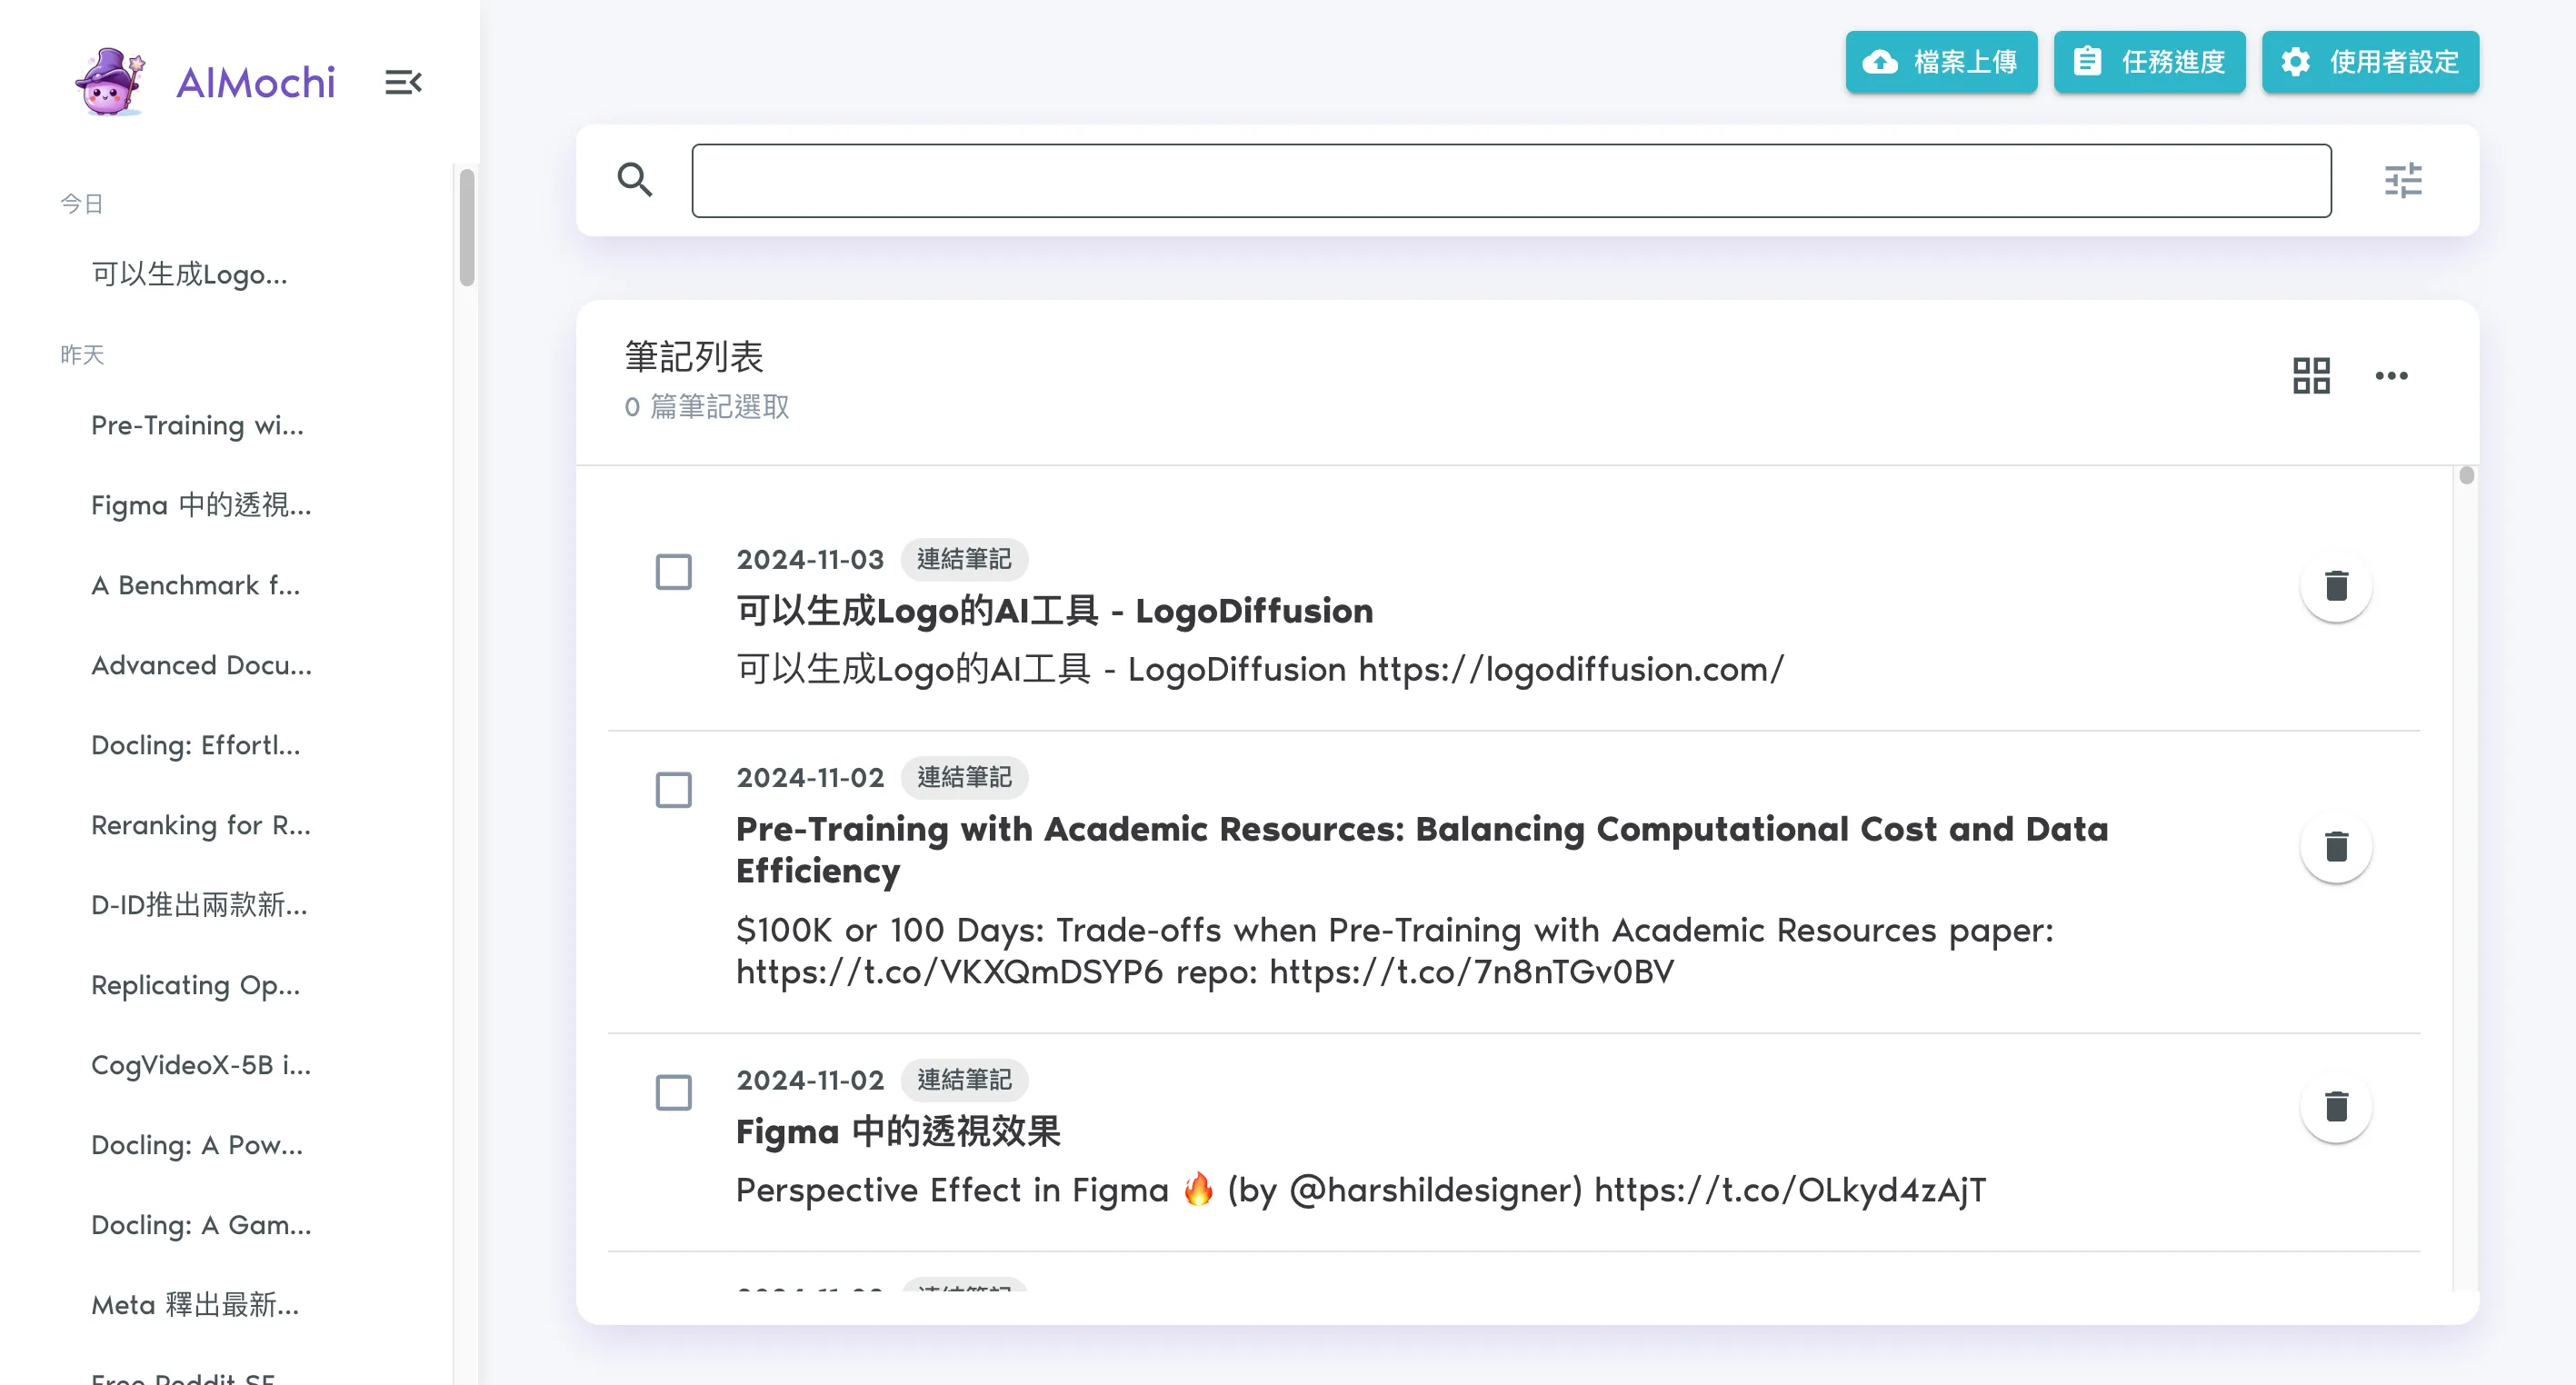Click the 0 篇筆記選取 selection count
The image size is (2576, 1385).
707,407
